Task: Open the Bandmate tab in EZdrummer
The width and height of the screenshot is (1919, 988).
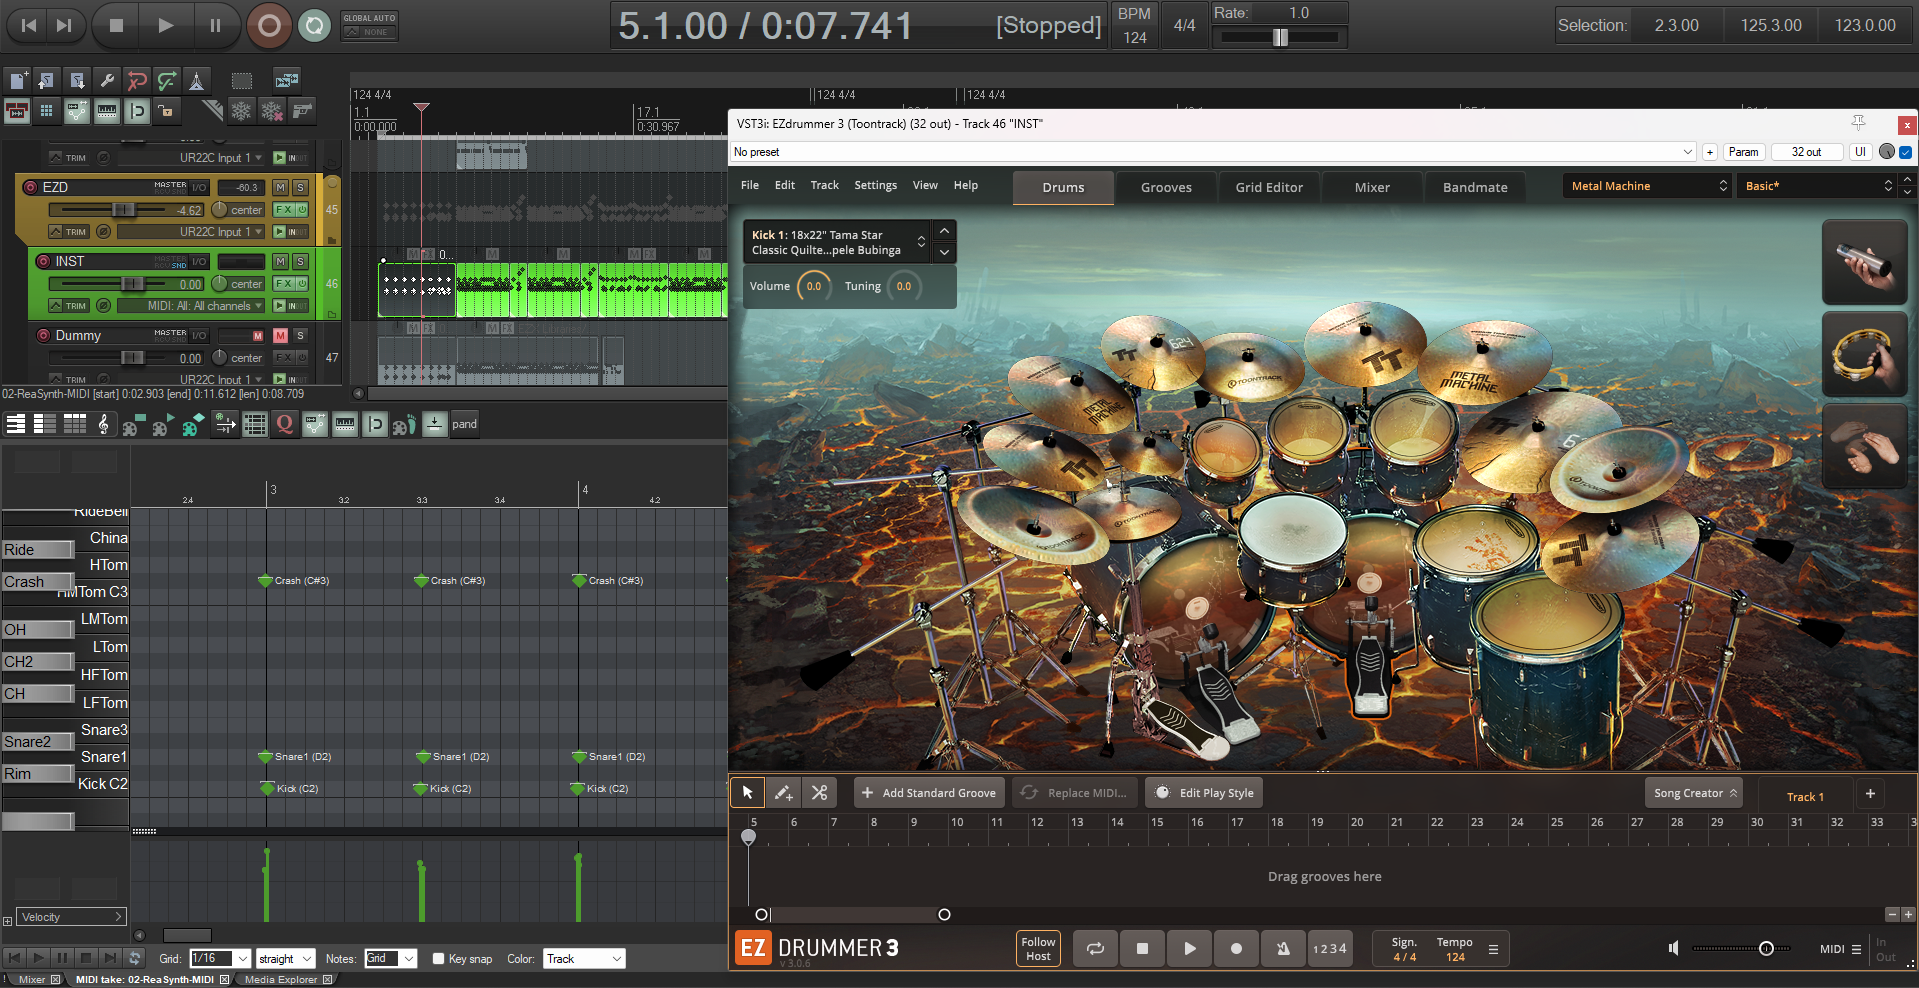Action: [1475, 188]
